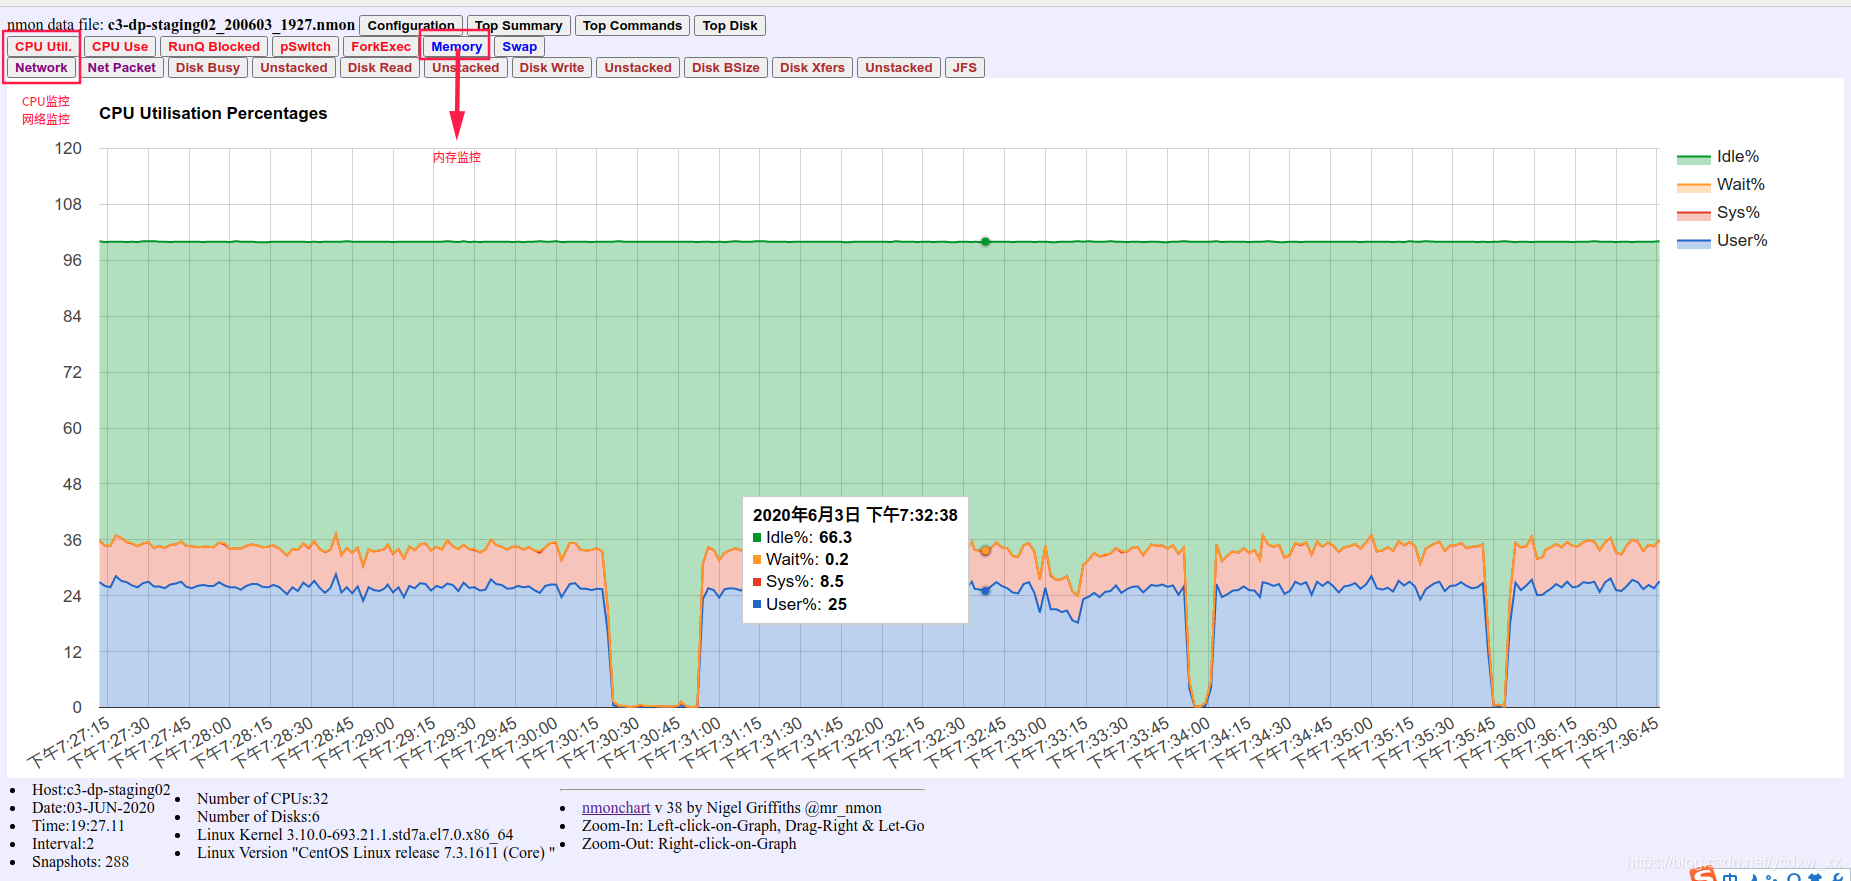Click the Sys% legend label
Image resolution: width=1851 pixels, height=881 pixels.
pyautogui.click(x=1738, y=213)
